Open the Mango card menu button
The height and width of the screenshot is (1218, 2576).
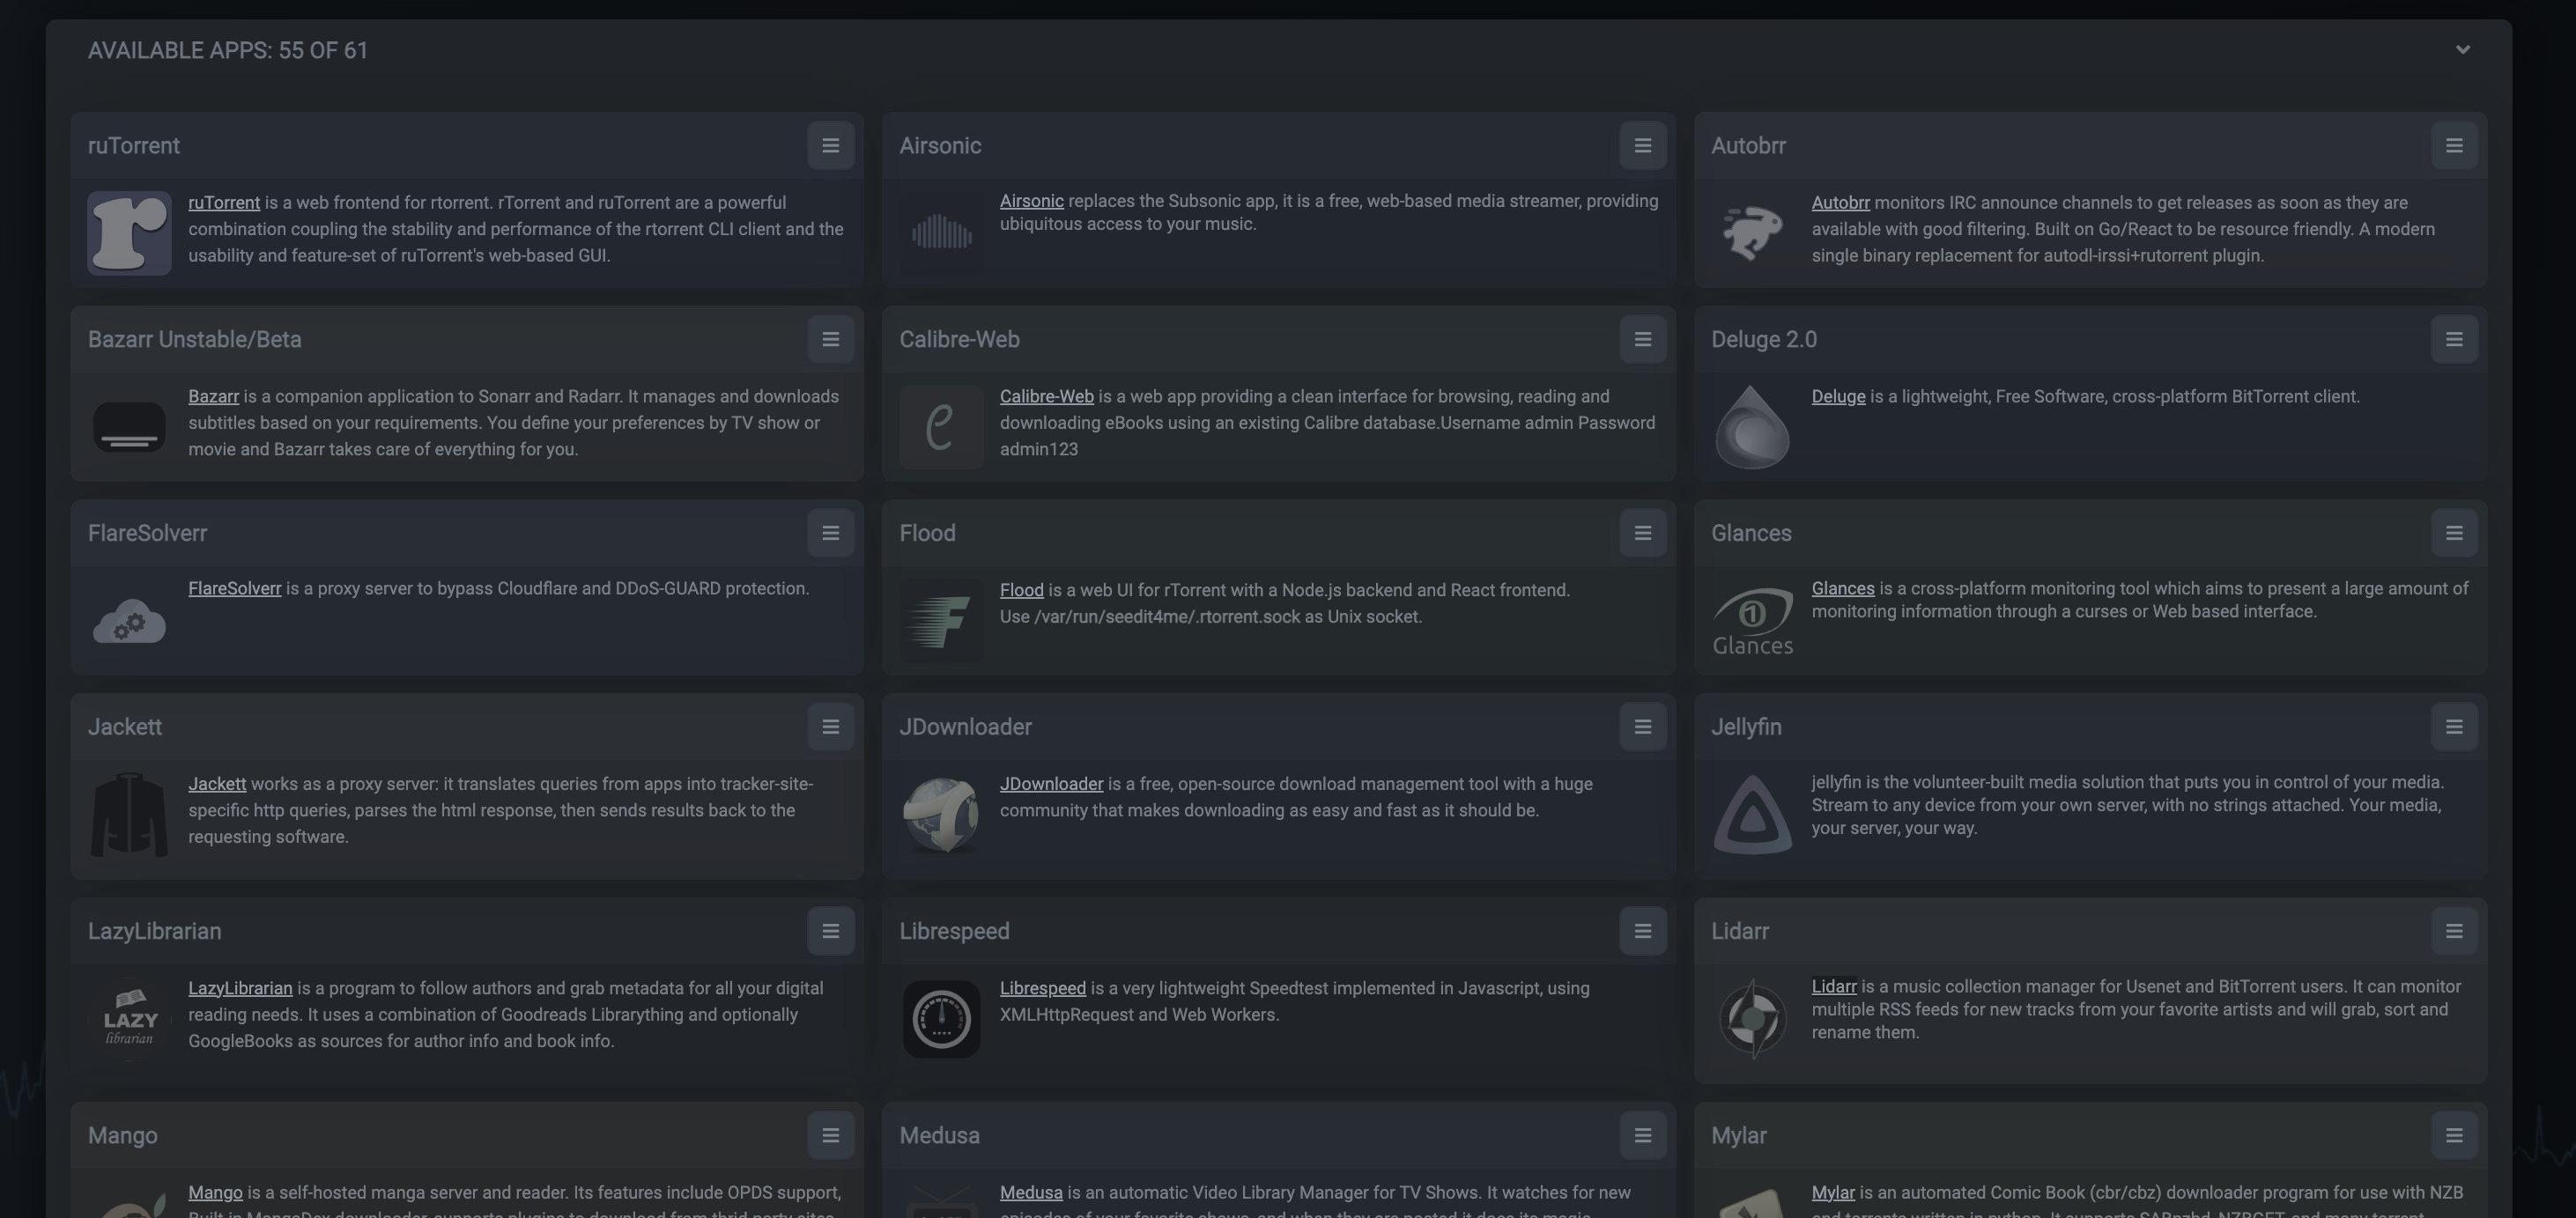(x=830, y=1136)
